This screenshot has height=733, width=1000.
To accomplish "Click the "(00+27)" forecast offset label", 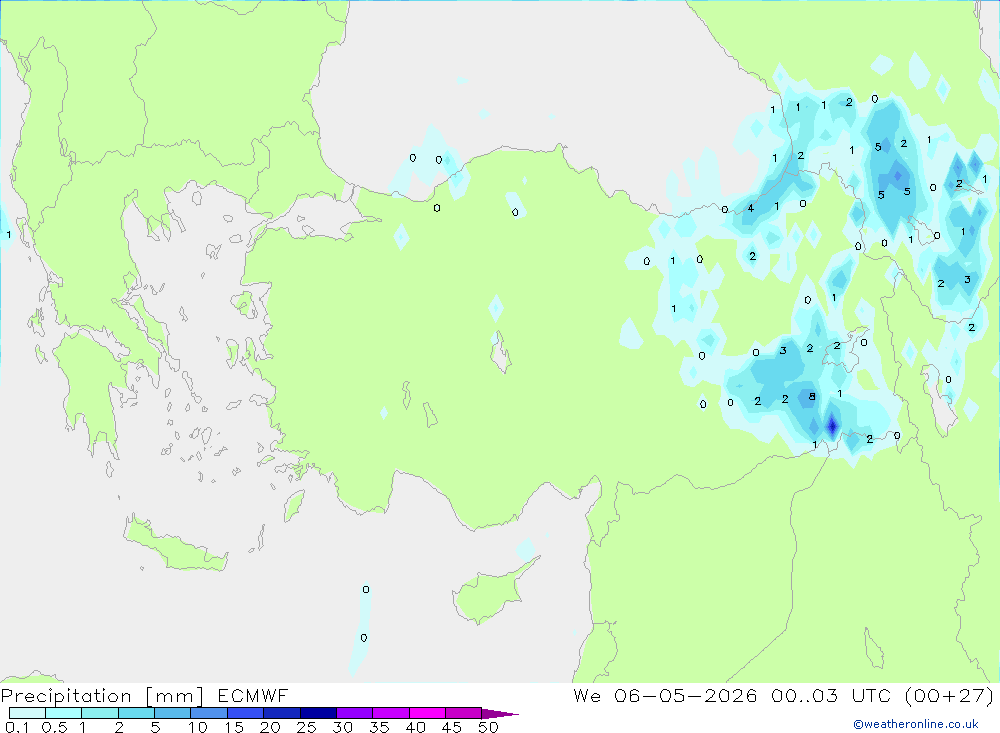I will pos(949,695).
